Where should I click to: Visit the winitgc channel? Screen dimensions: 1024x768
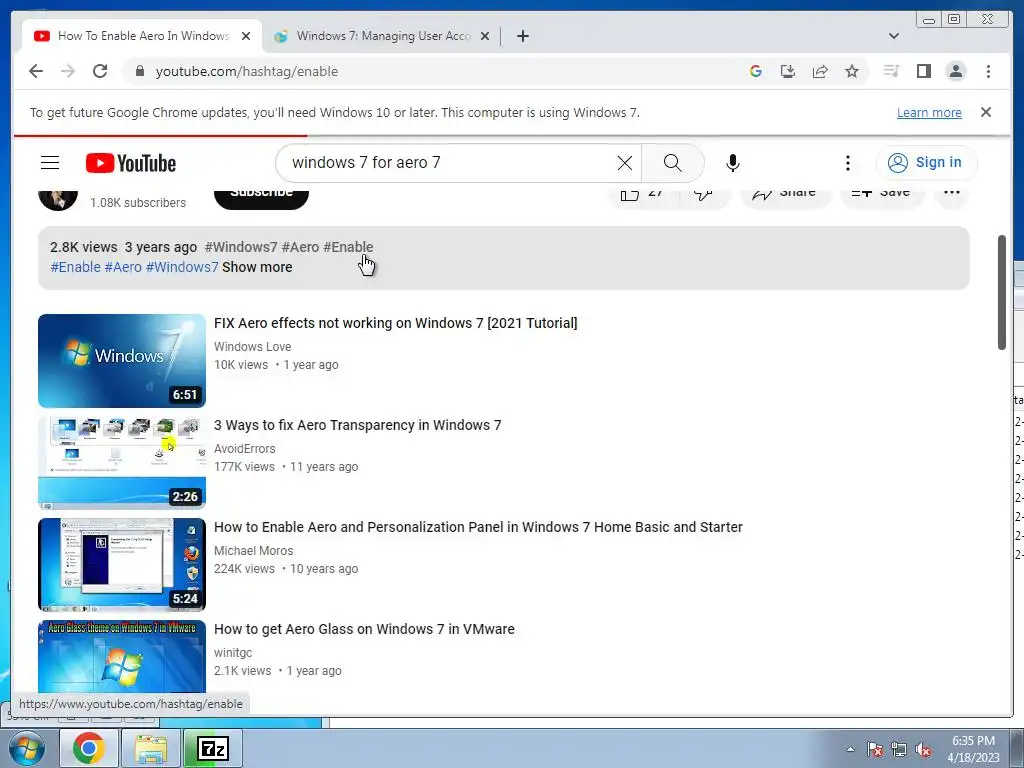pos(233,652)
